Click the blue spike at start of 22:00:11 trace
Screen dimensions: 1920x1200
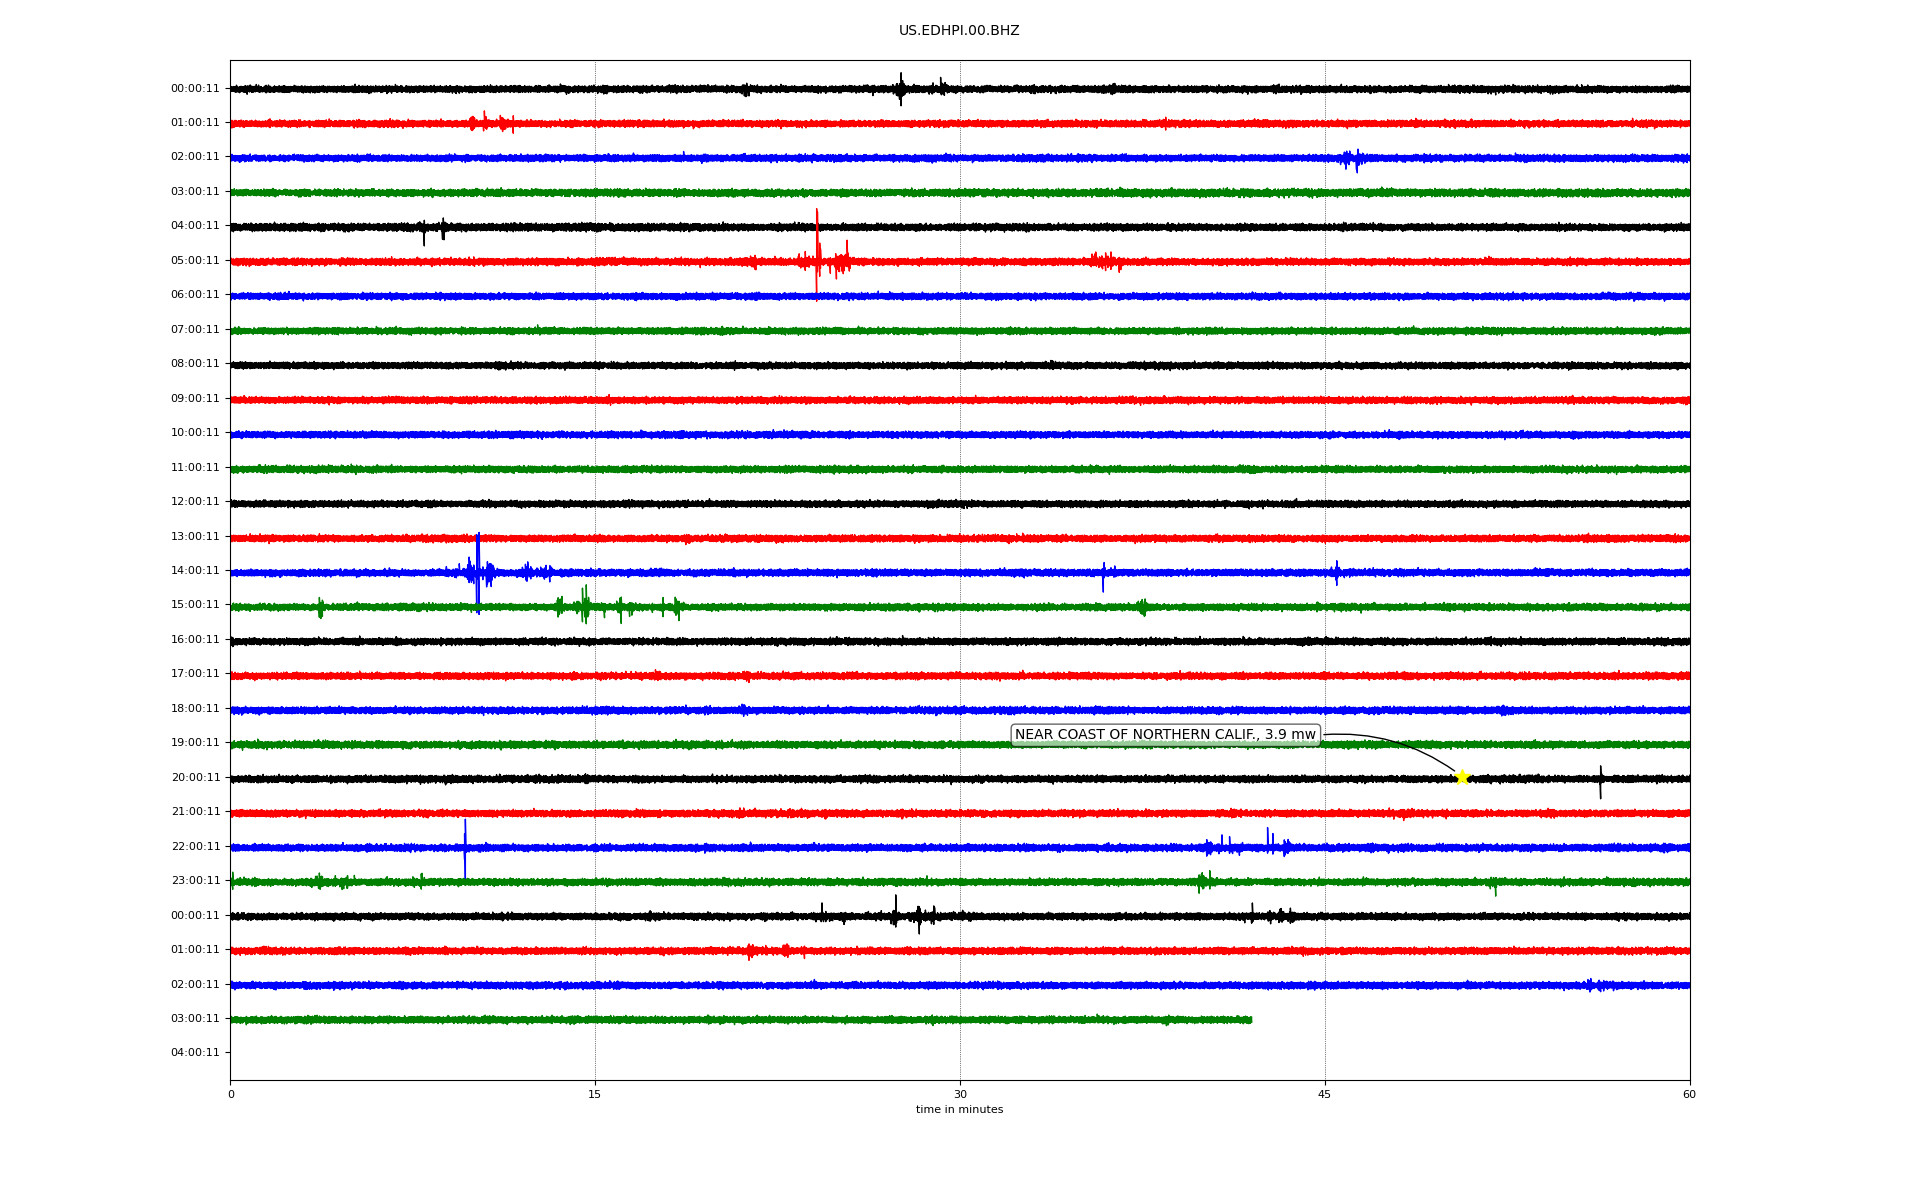coord(465,848)
